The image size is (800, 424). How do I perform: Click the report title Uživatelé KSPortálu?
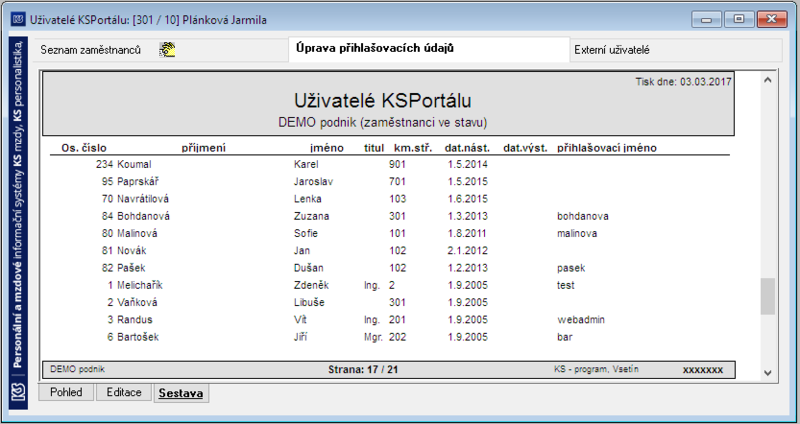(x=383, y=101)
